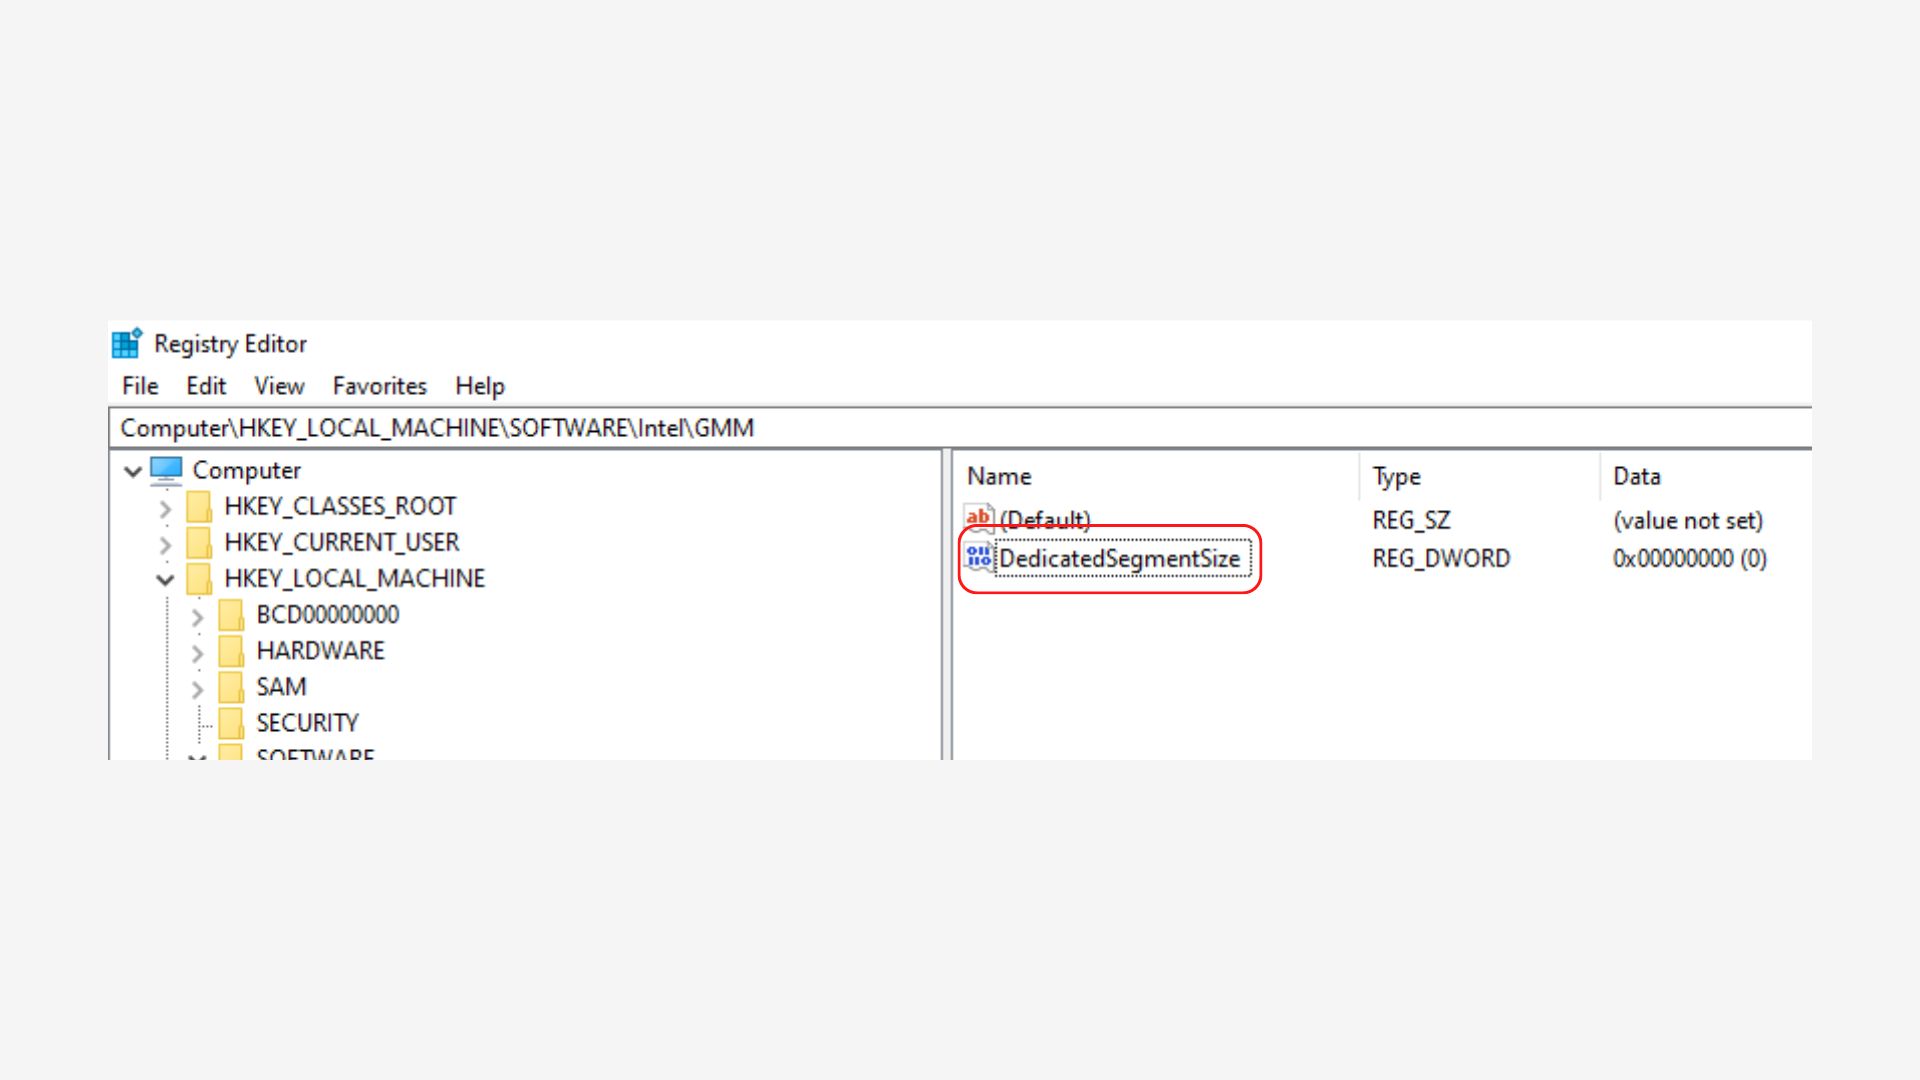
Task: Select the Computer monitor icon in the tree
Action: (x=166, y=470)
